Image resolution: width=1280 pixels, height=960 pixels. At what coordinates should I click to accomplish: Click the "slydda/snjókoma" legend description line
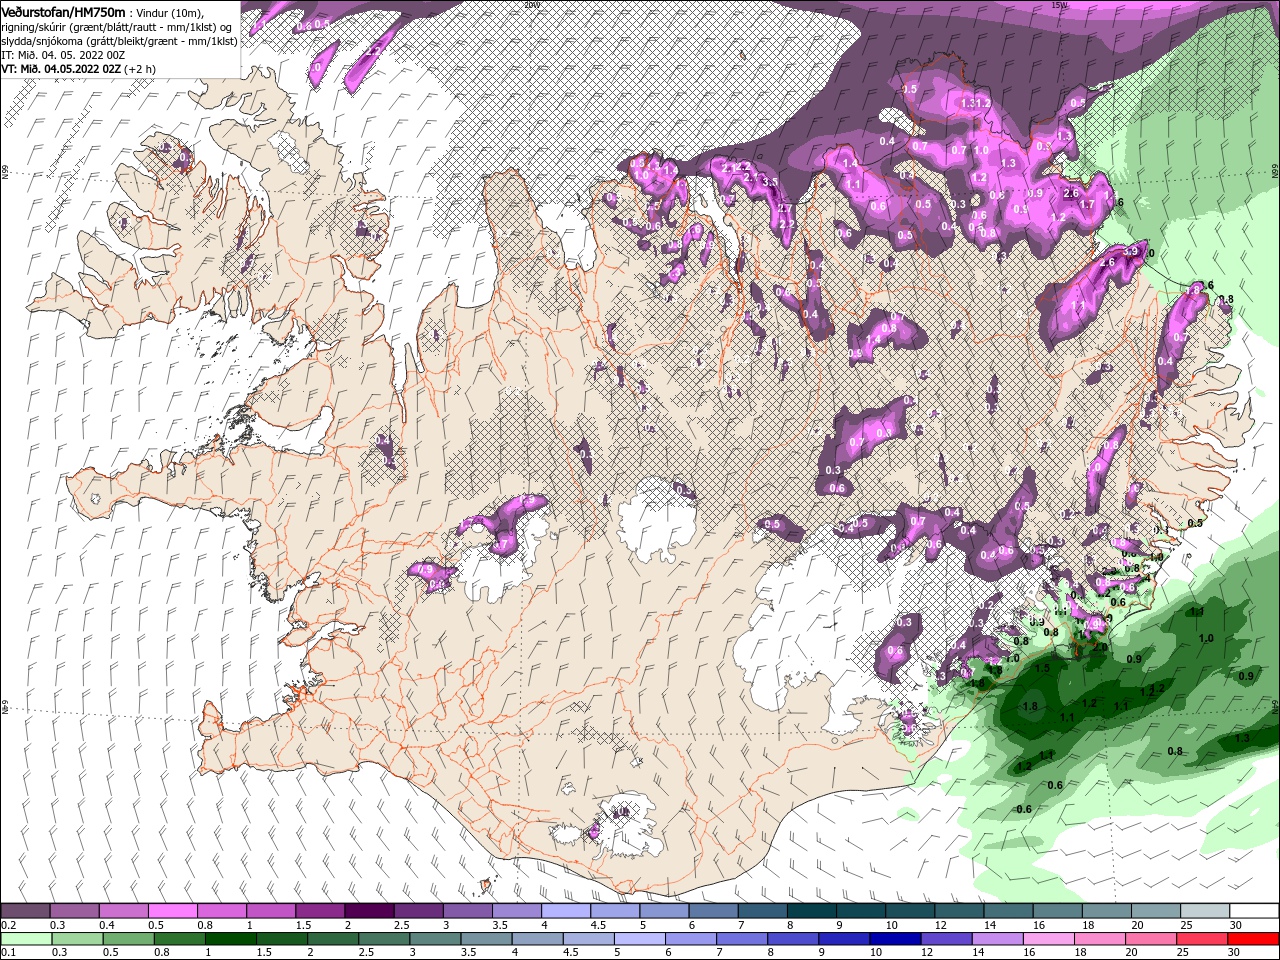119,42
